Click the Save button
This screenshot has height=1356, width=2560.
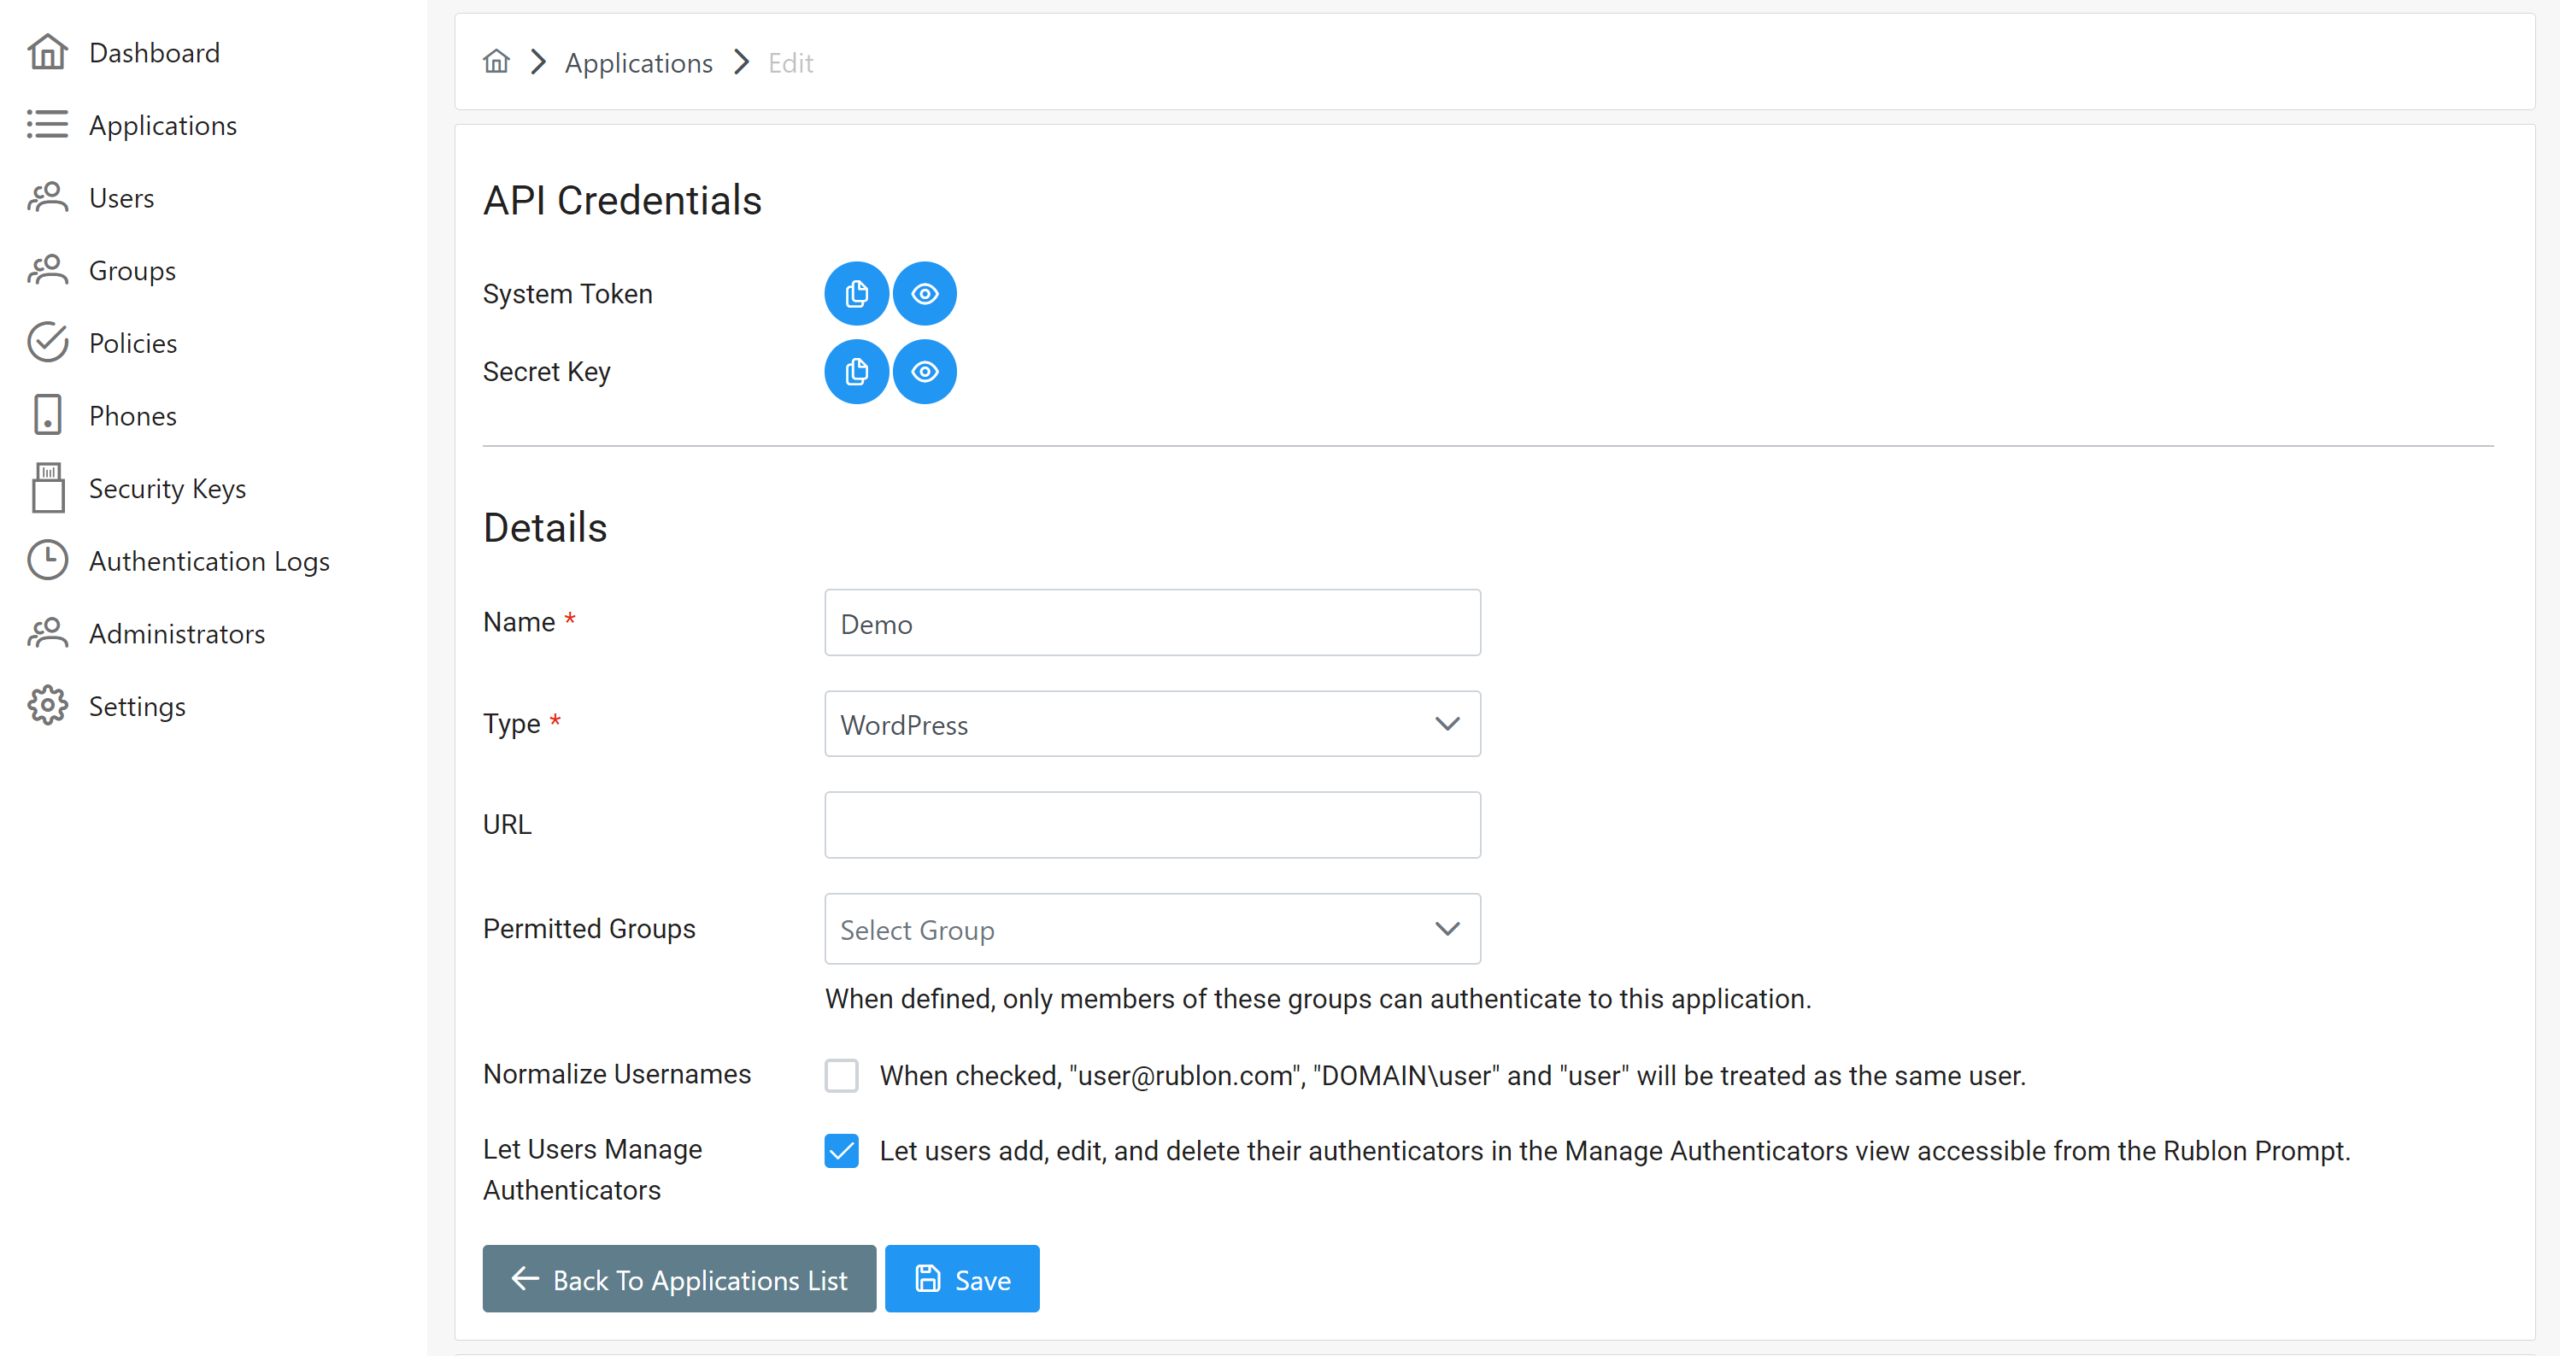(962, 1279)
